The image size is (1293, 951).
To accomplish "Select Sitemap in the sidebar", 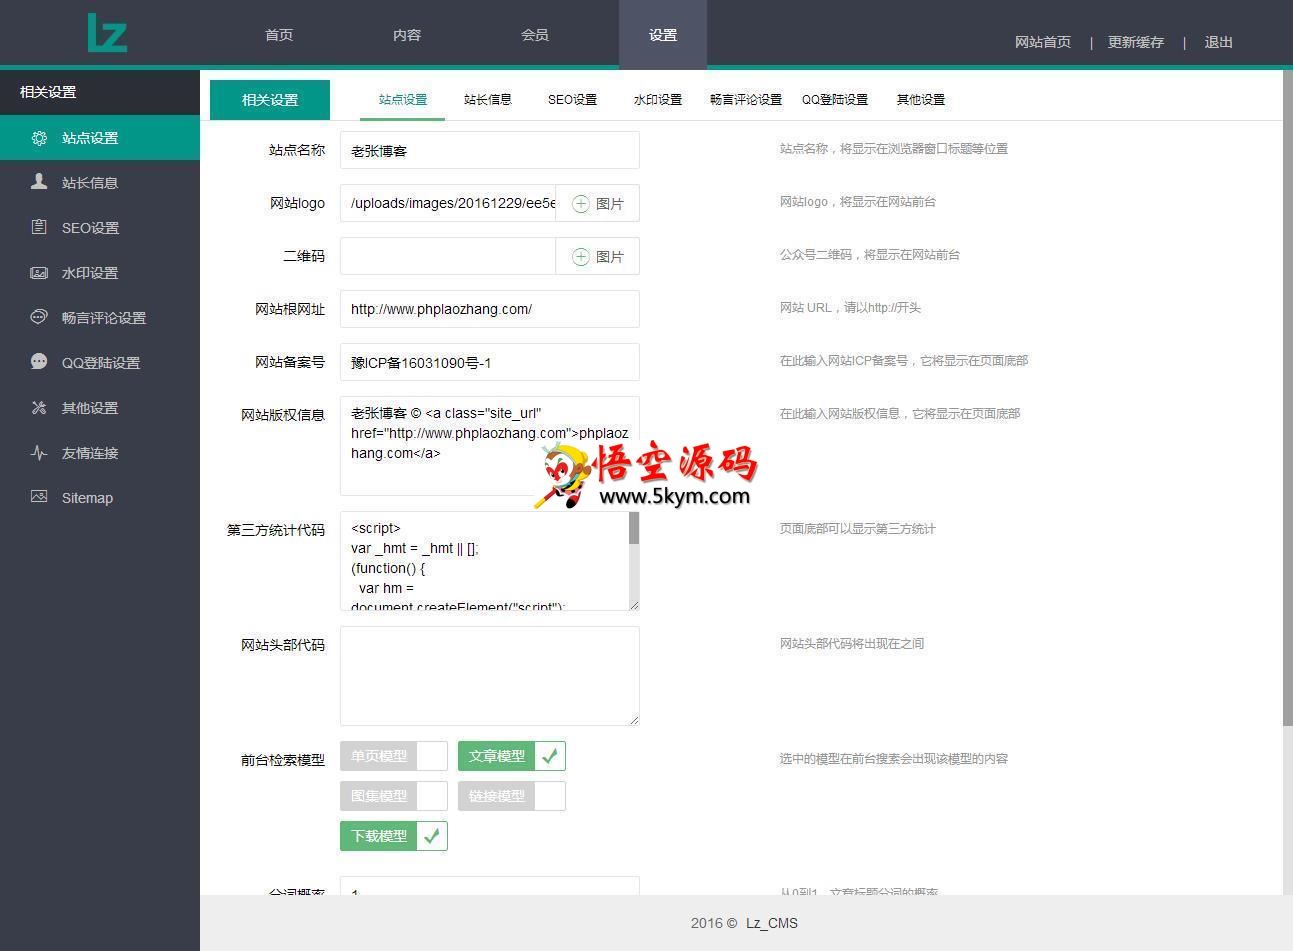I will click(x=100, y=498).
